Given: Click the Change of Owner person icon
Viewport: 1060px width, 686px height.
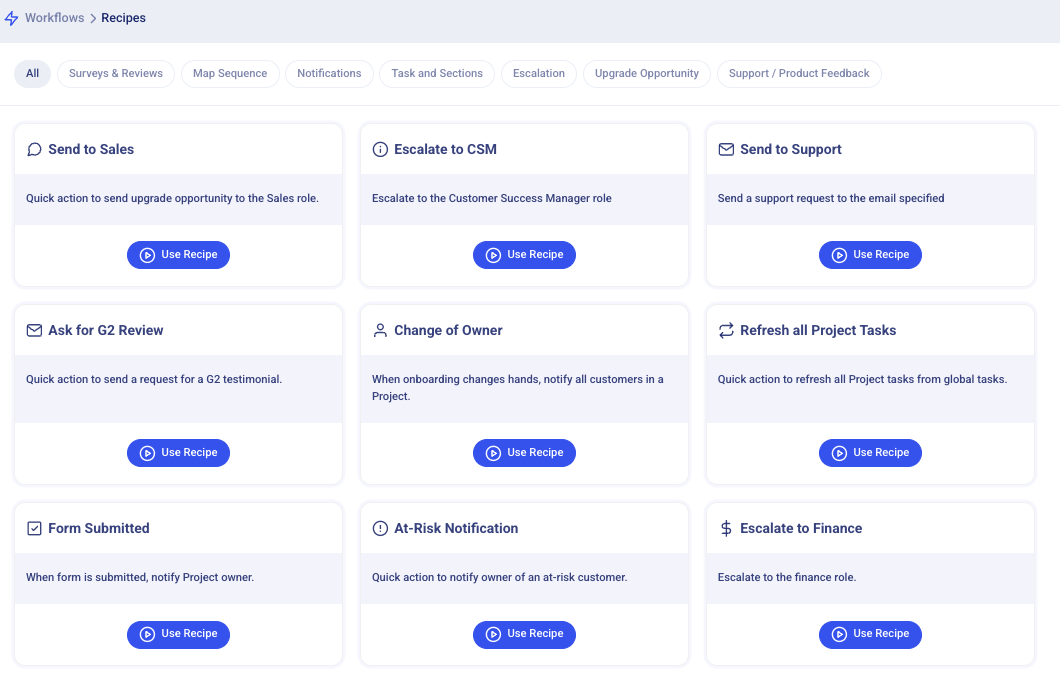Looking at the screenshot, I should [x=380, y=330].
